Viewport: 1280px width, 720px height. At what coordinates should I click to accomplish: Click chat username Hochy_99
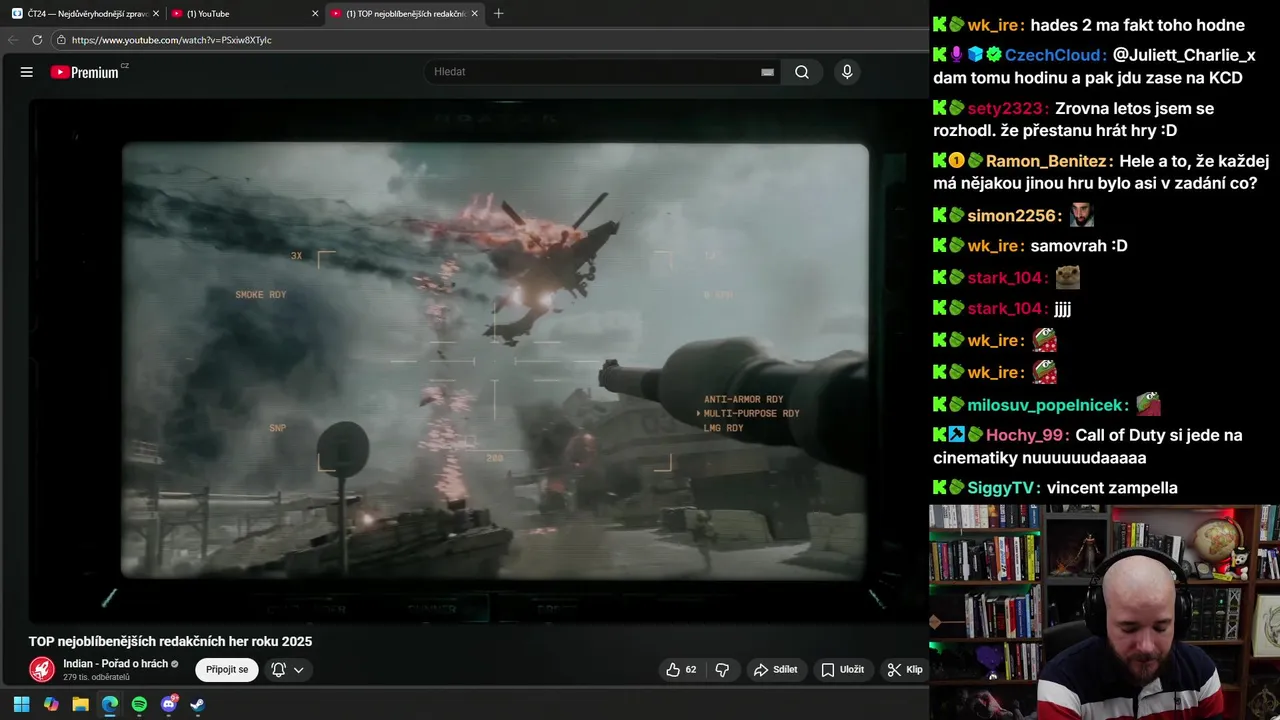(1026, 435)
